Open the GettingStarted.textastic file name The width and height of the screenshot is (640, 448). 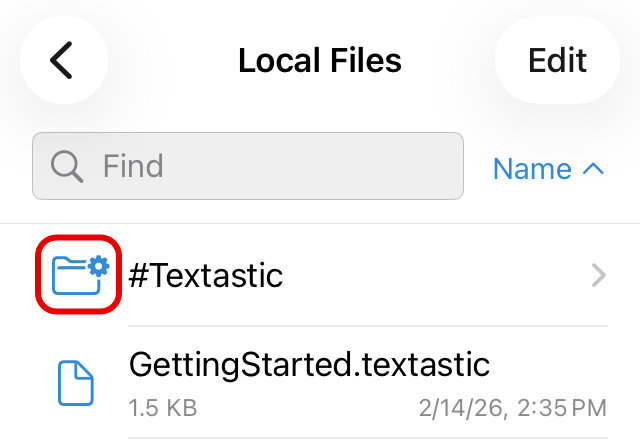[x=309, y=364]
